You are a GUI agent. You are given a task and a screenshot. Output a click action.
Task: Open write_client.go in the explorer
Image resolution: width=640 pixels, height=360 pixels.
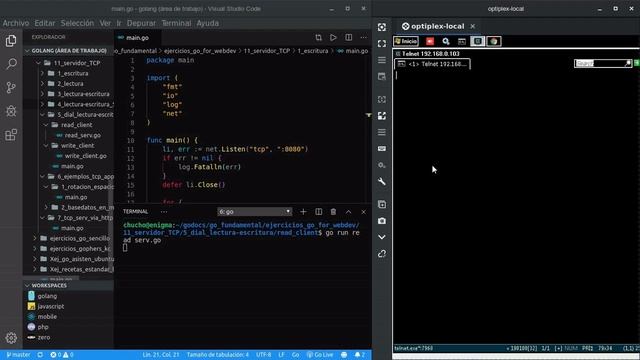click(x=85, y=156)
